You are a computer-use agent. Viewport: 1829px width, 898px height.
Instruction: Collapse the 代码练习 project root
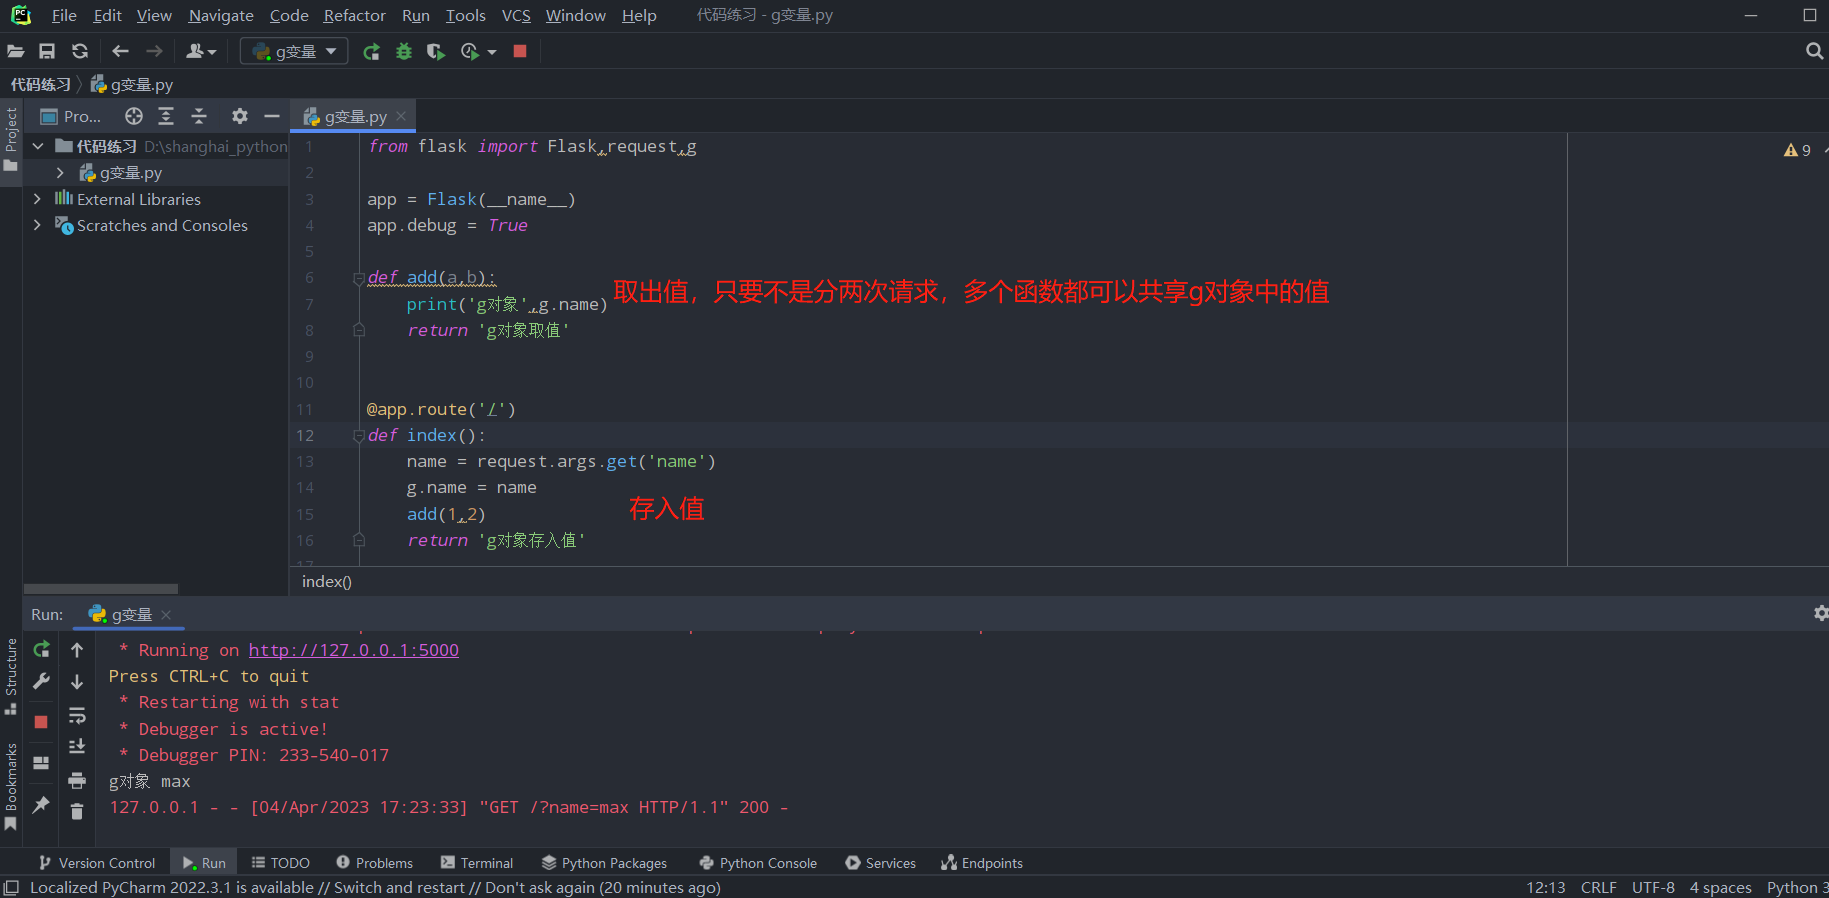[38, 146]
